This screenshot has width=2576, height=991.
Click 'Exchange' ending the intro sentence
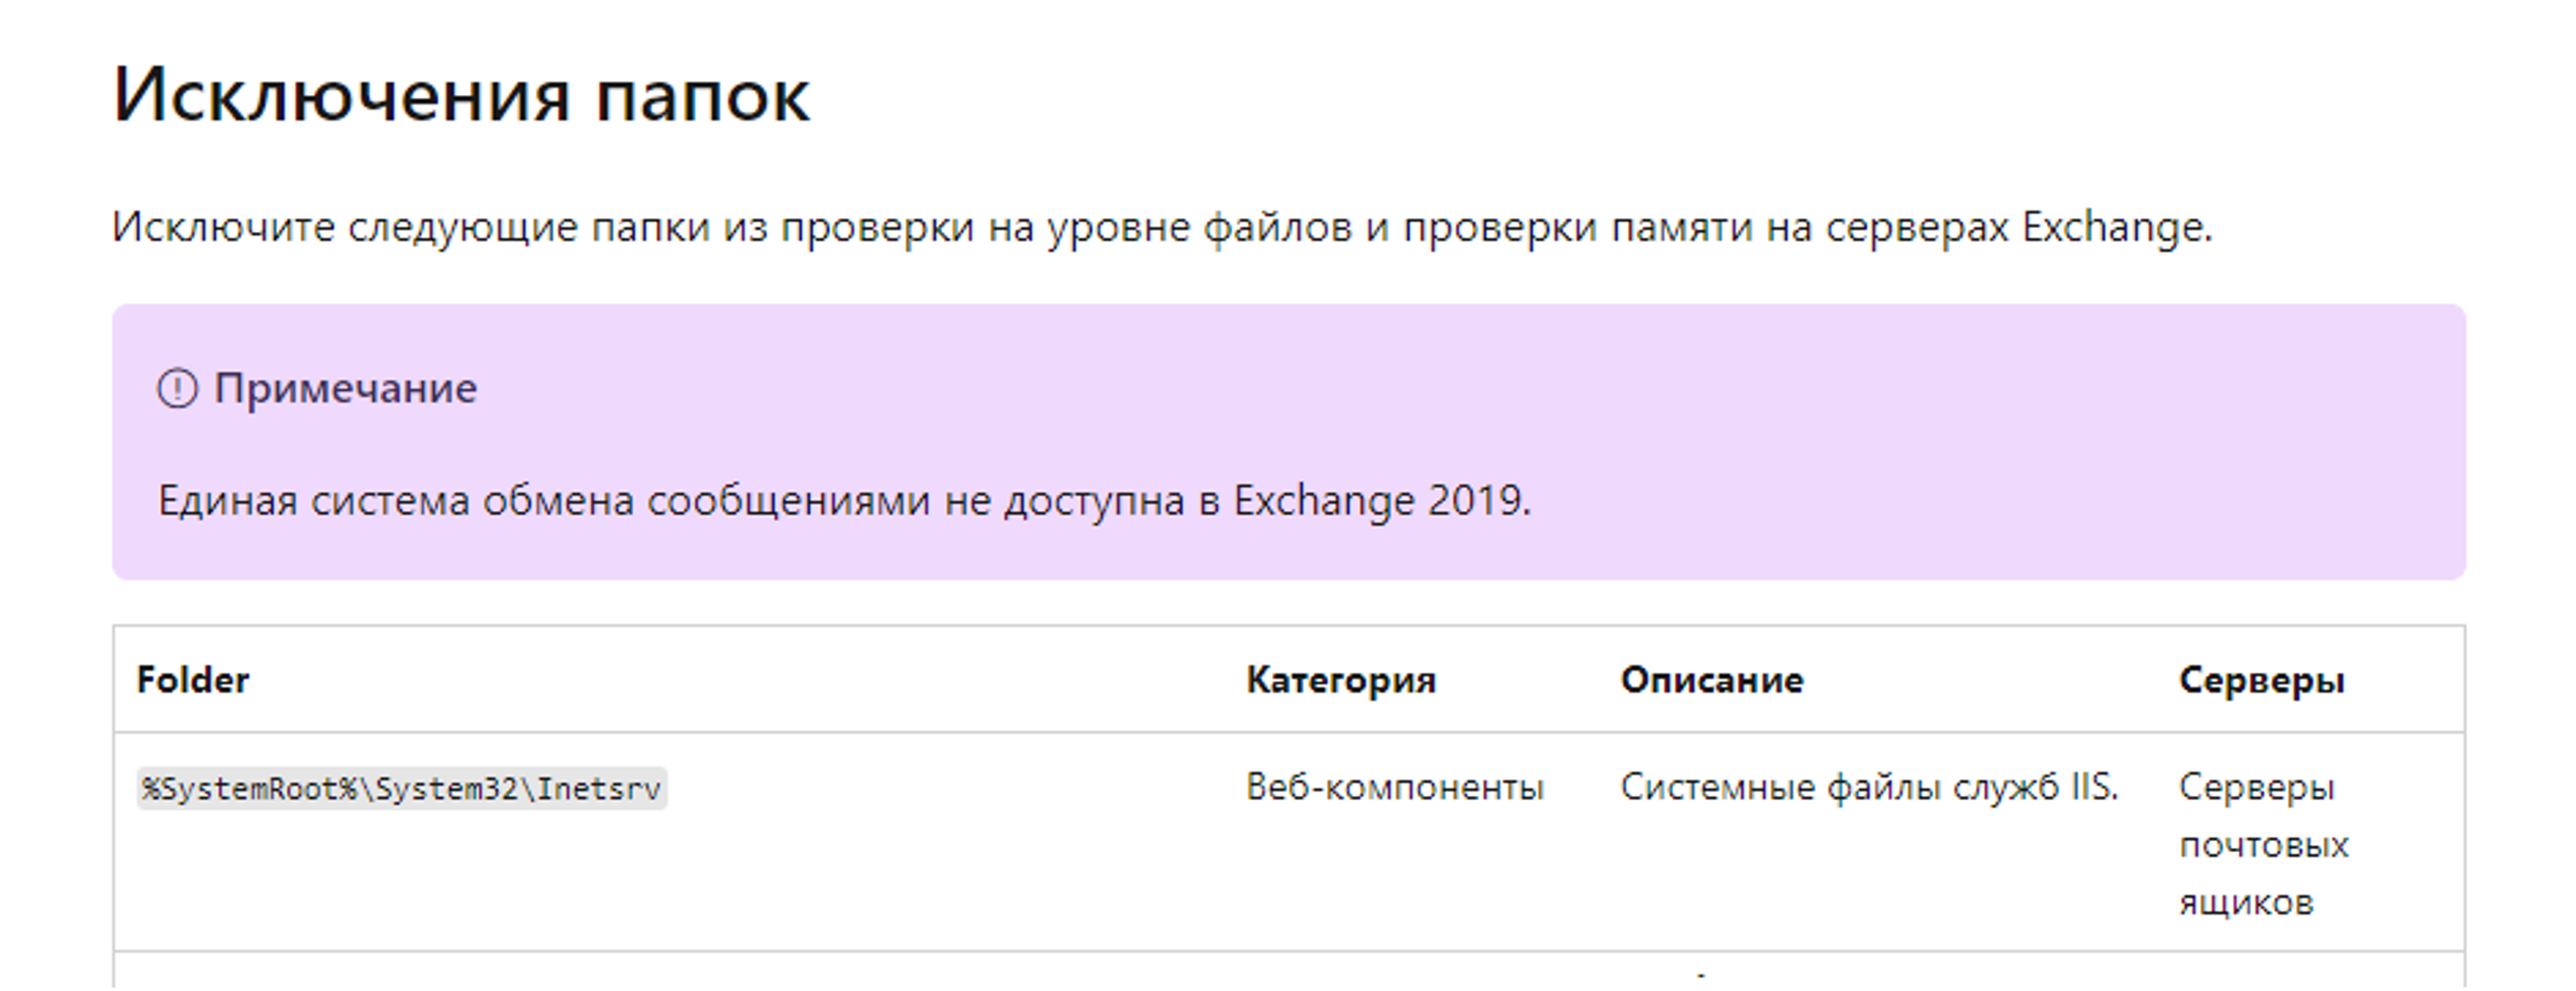[x=2115, y=227]
